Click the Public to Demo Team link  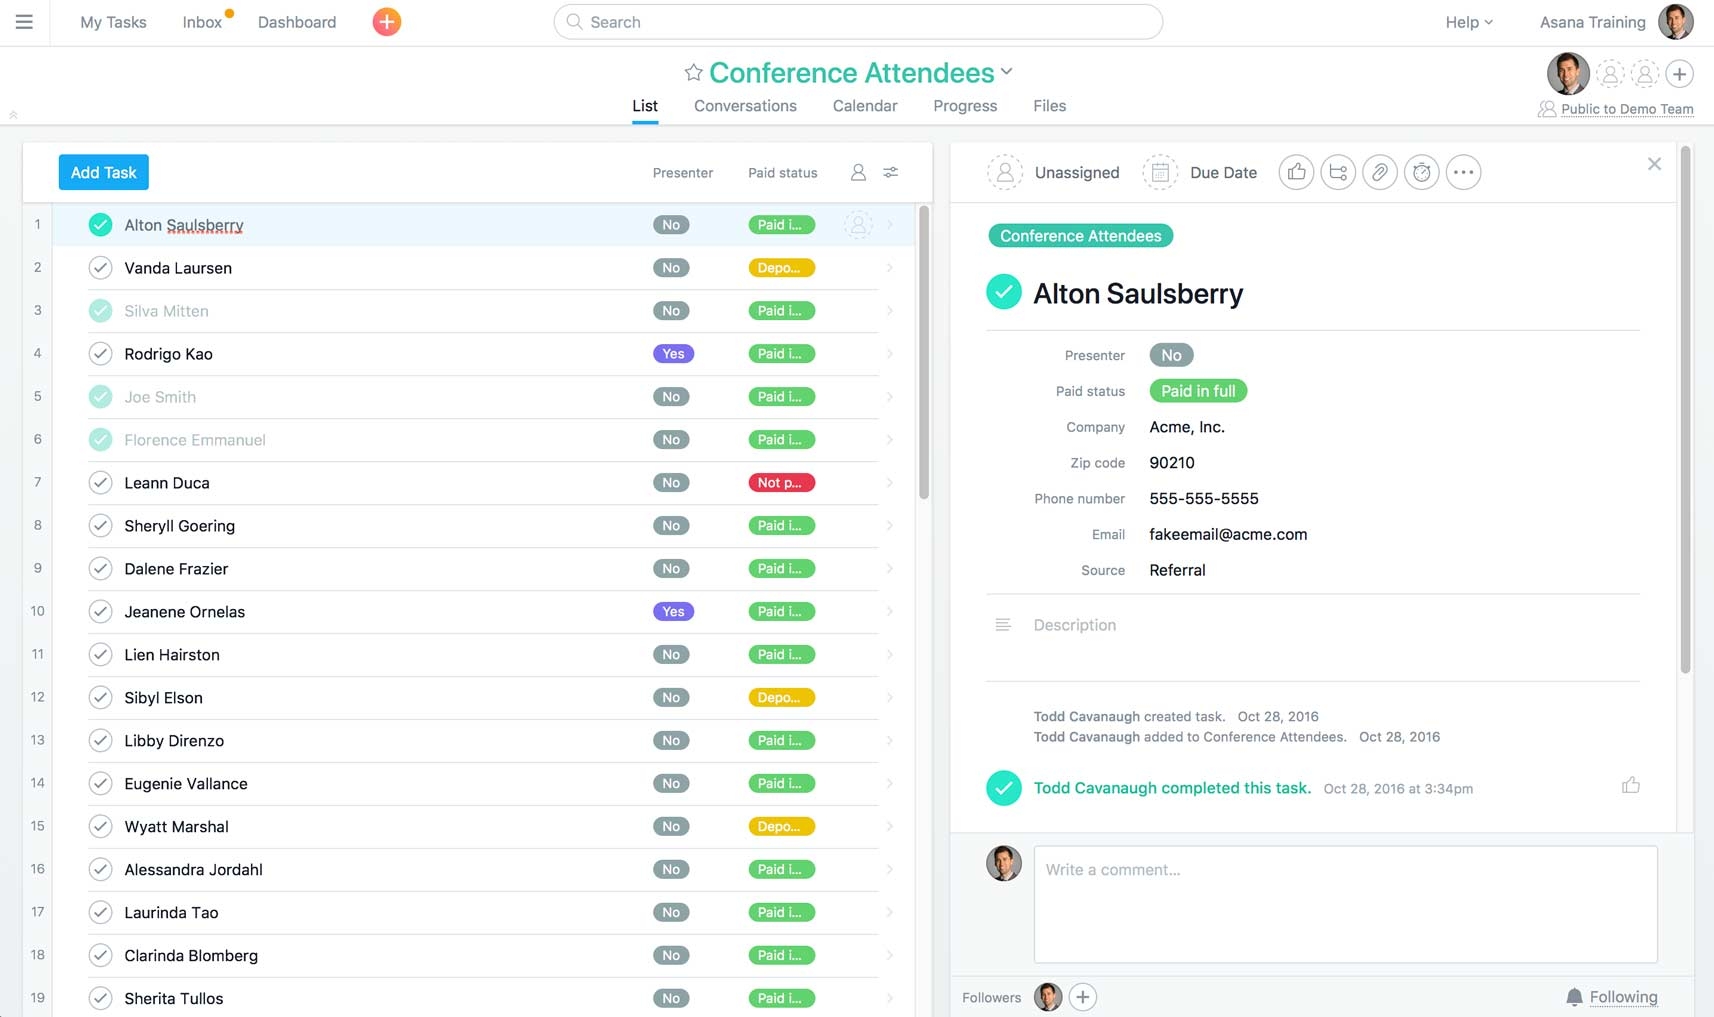point(1626,109)
